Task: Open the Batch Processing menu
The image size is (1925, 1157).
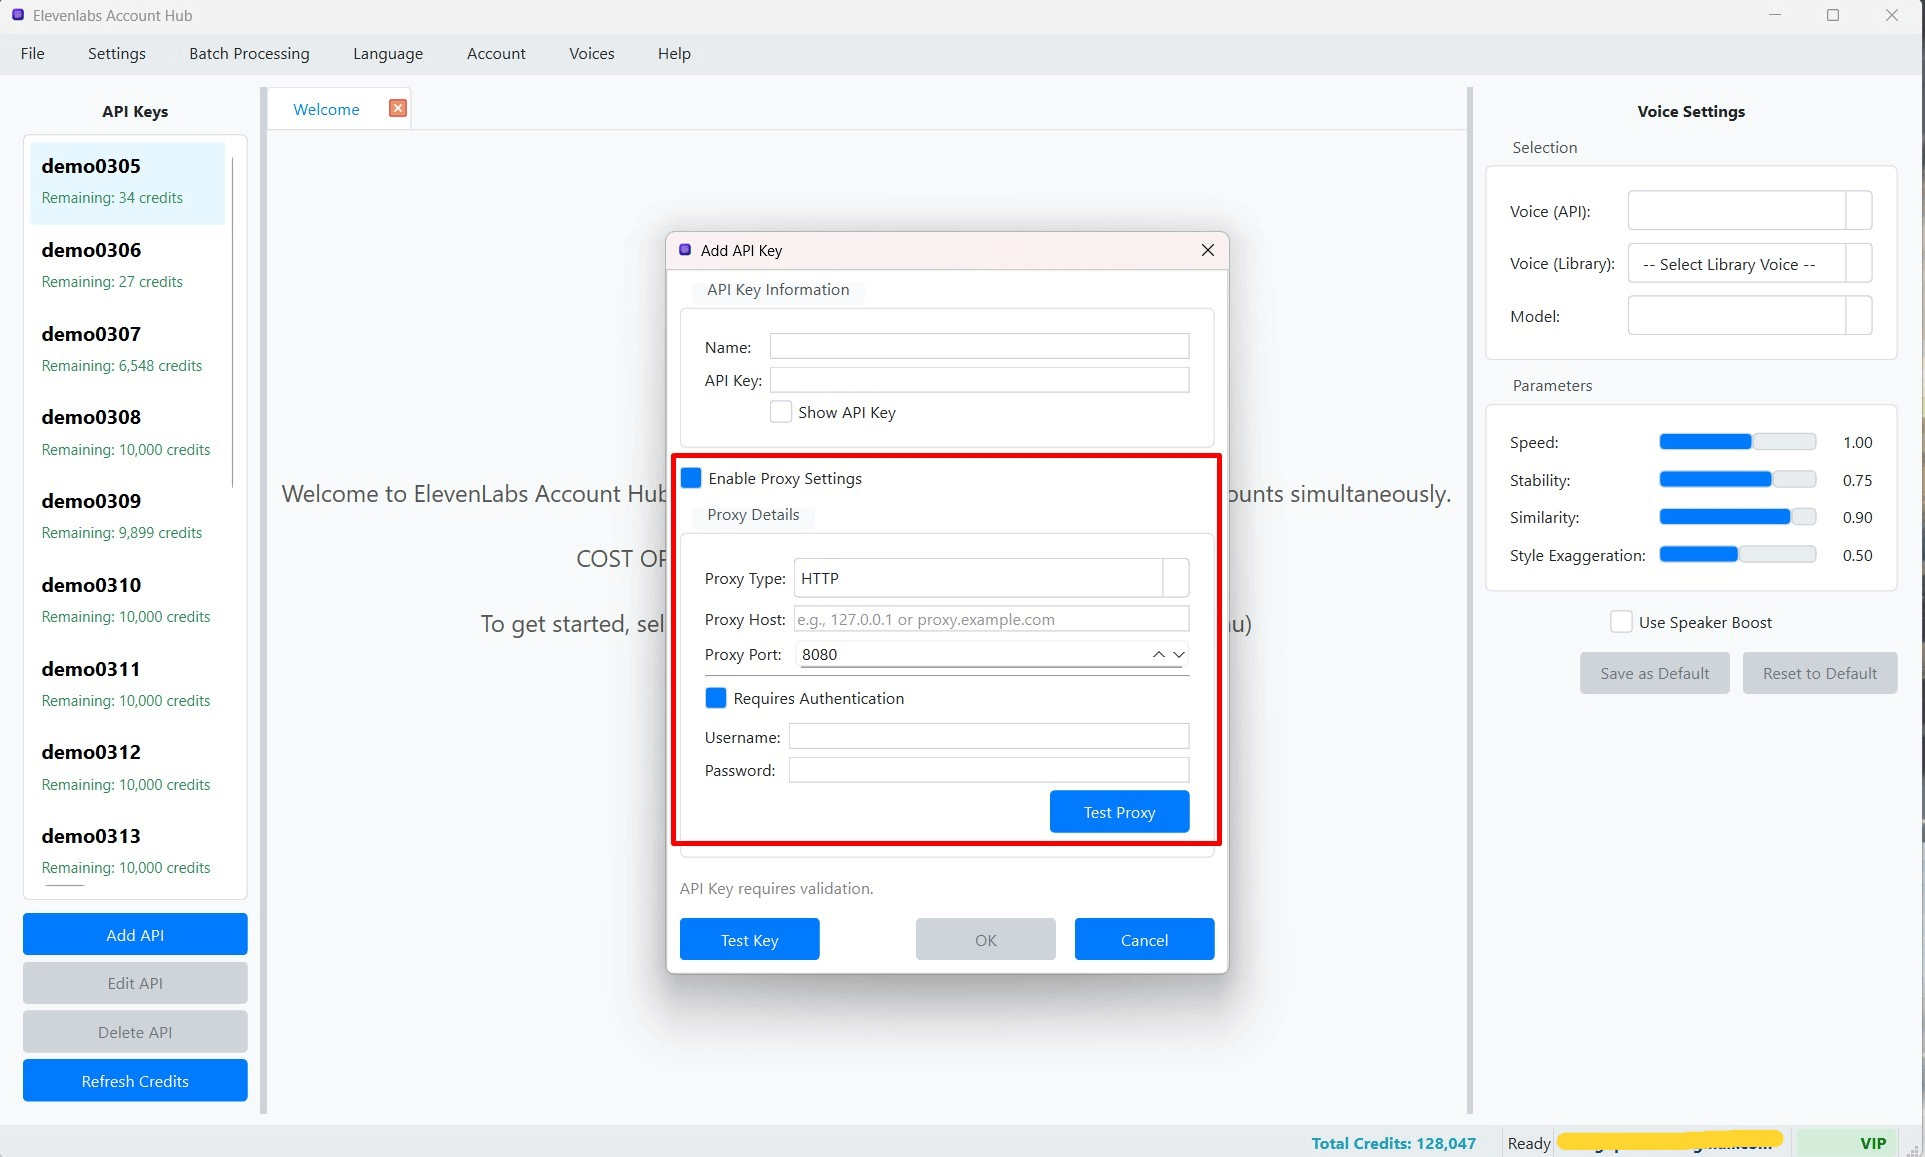Action: click(x=249, y=53)
